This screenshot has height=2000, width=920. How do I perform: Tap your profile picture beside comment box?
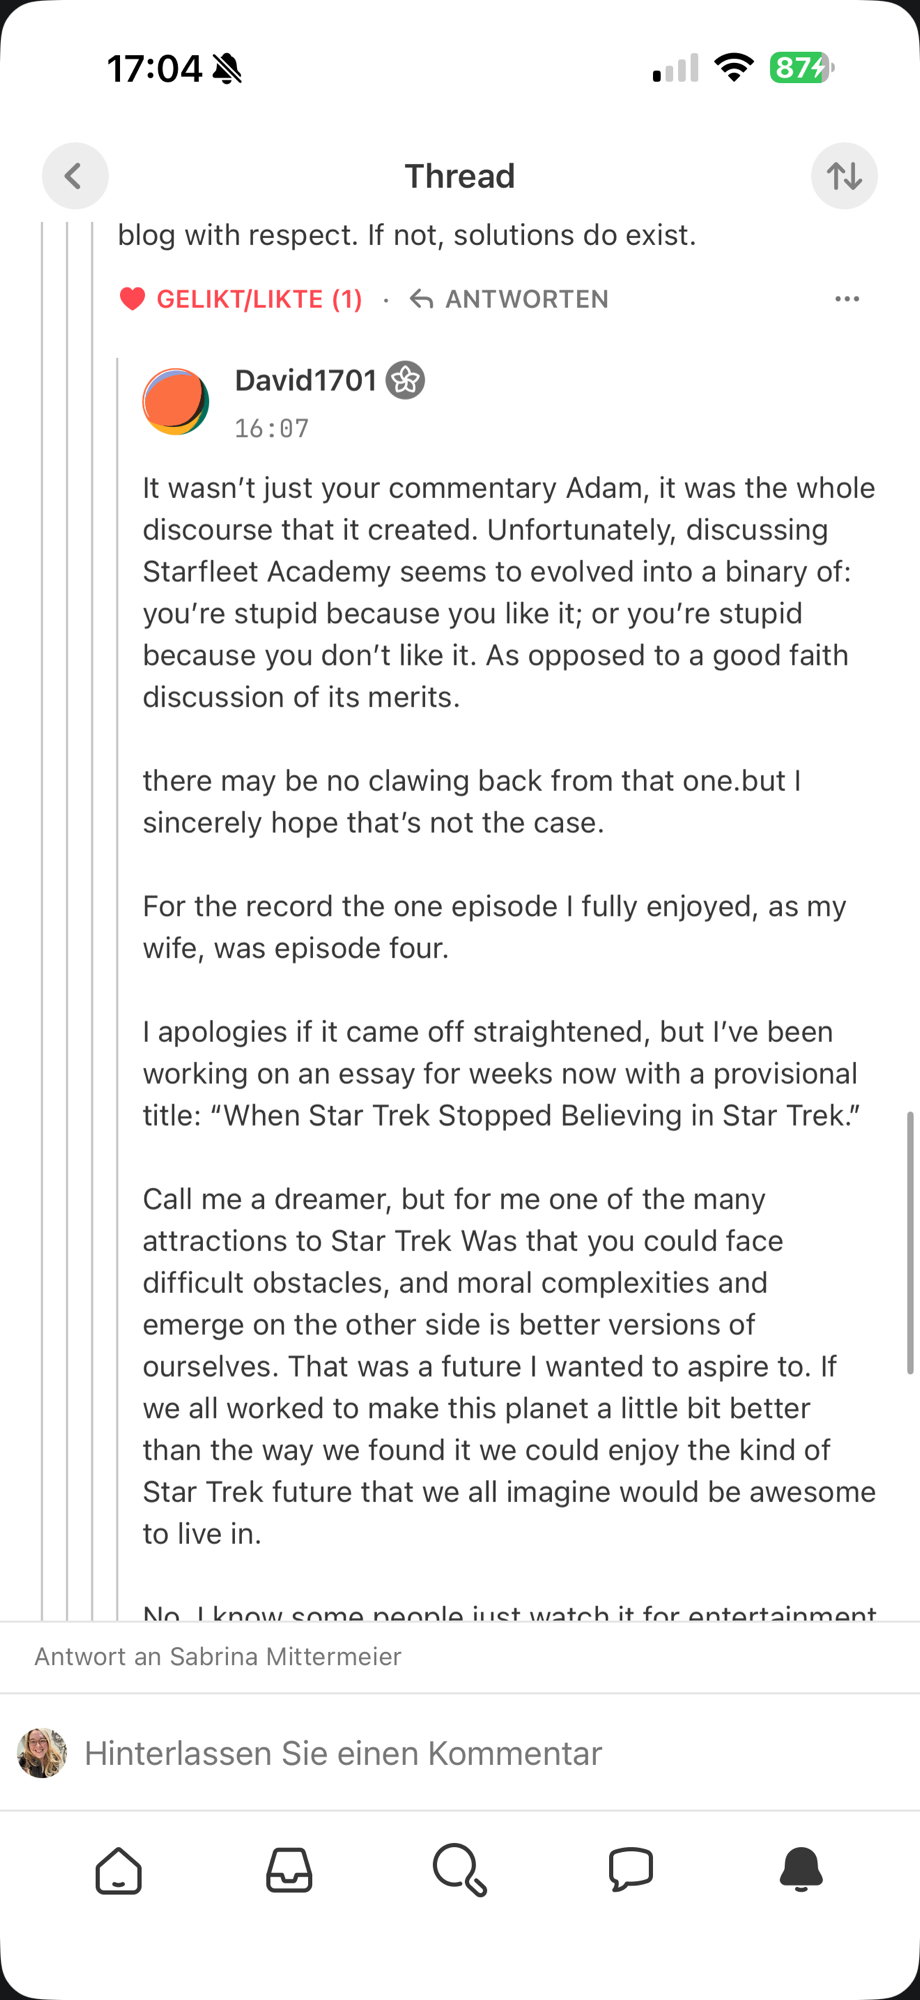pyautogui.click(x=42, y=1753)
